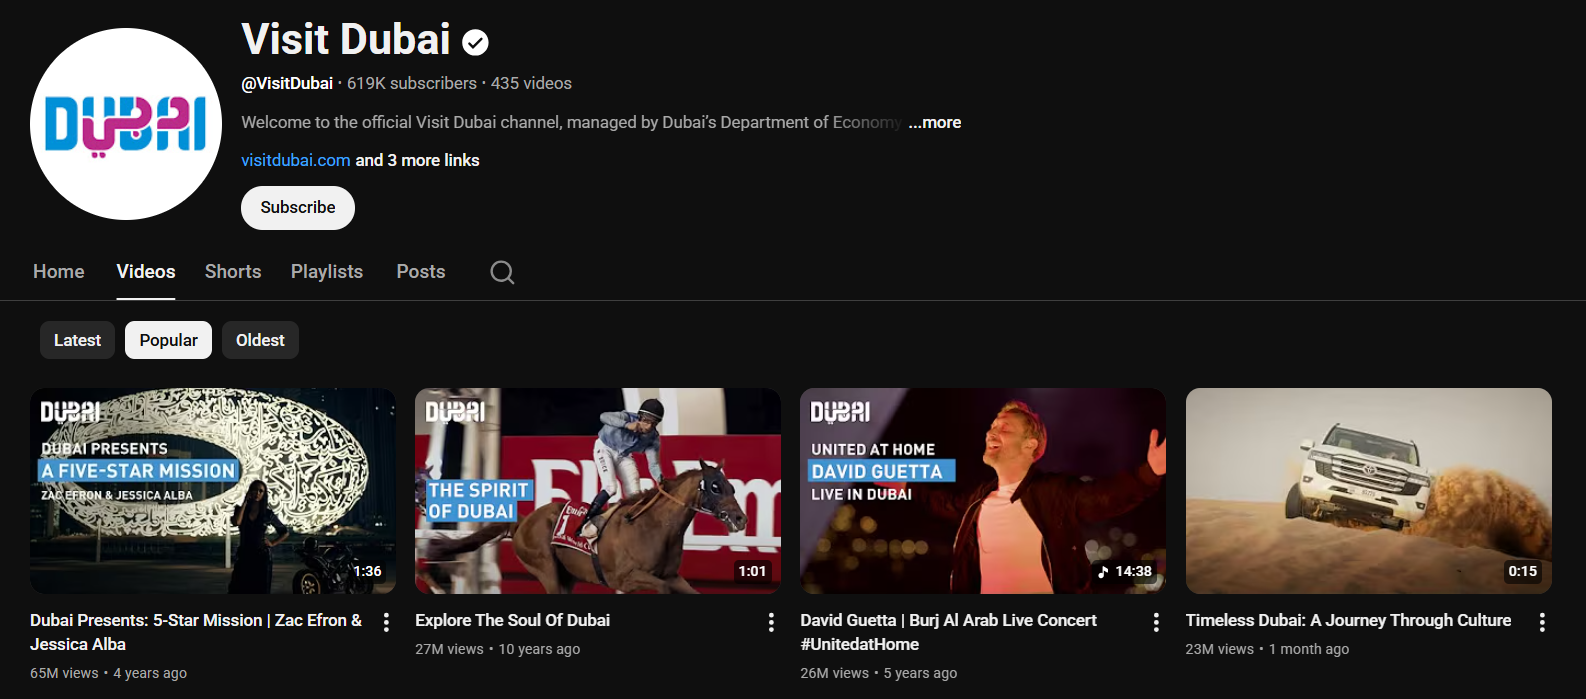Open the Home tab
Image resolution: width=1586 pixels, height=699 pixels.
click(59, 271)
